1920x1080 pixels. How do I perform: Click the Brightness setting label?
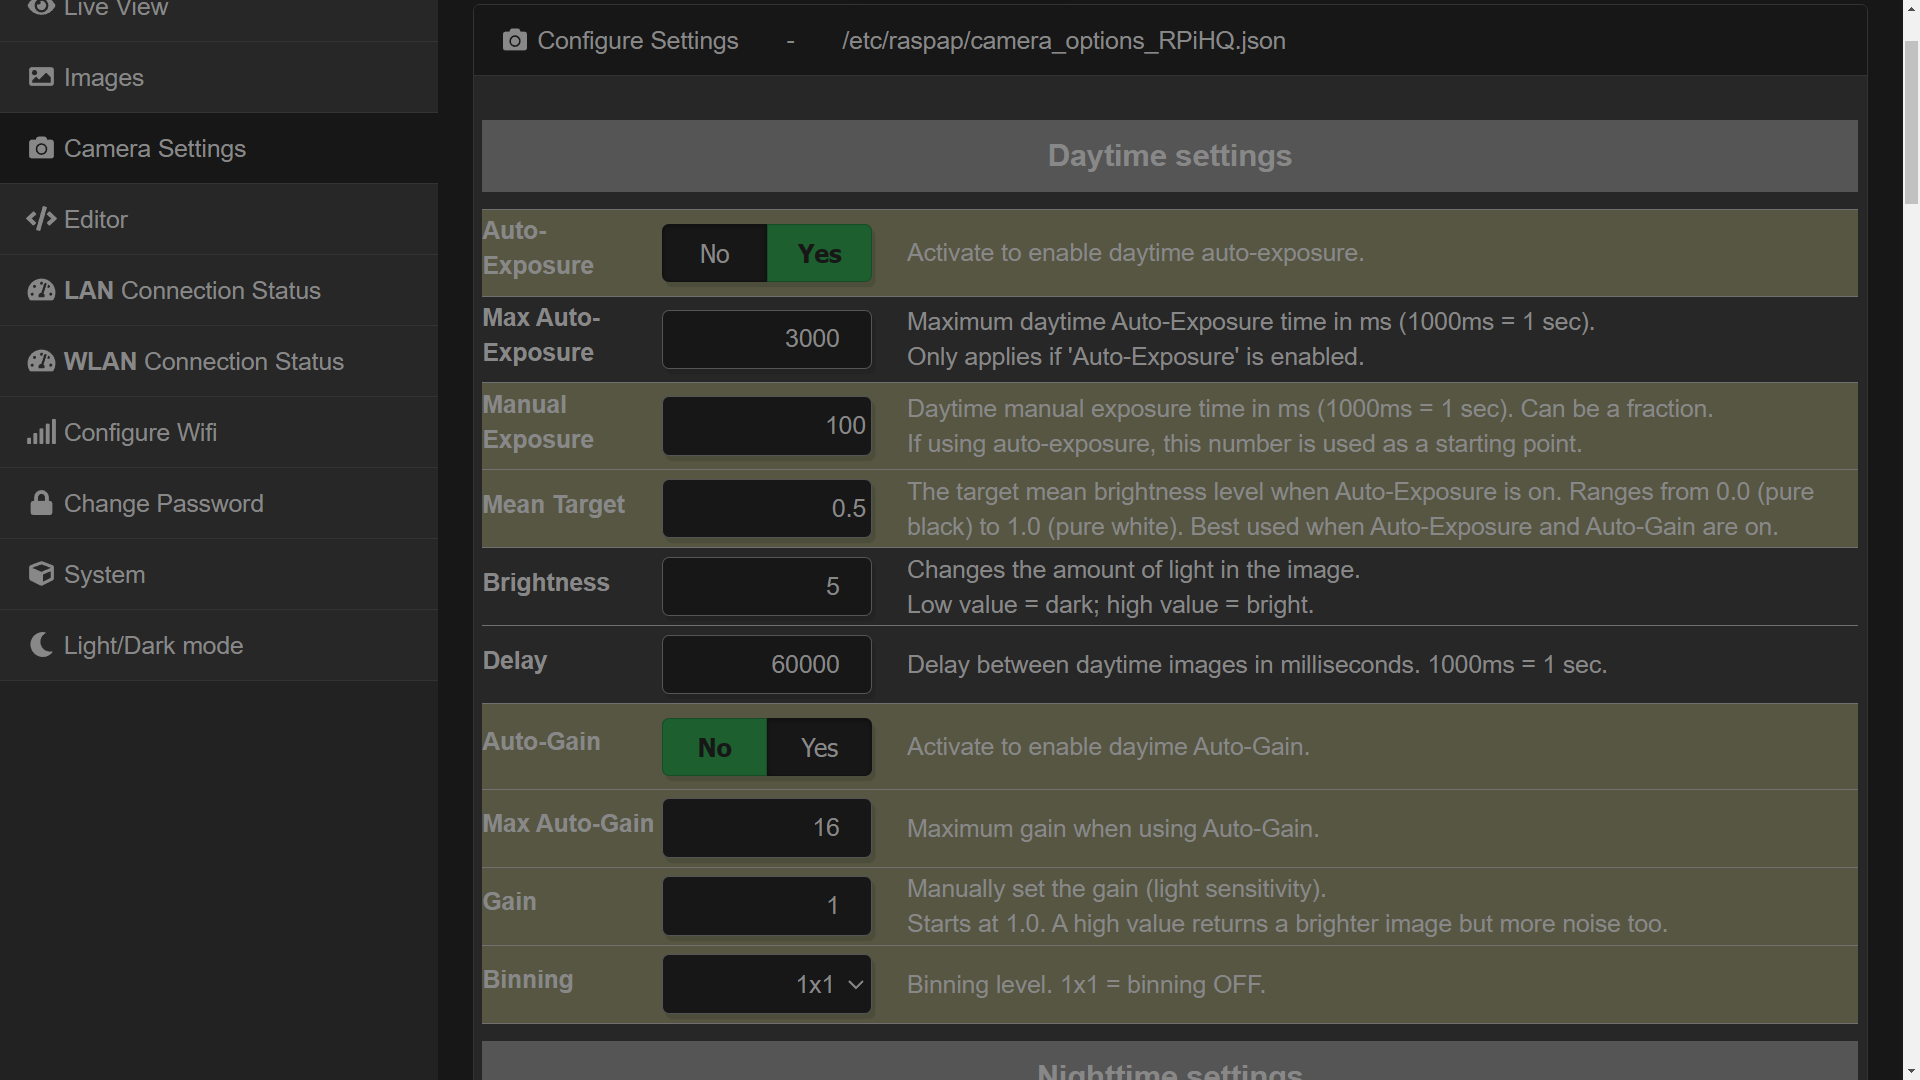point(546,582)
